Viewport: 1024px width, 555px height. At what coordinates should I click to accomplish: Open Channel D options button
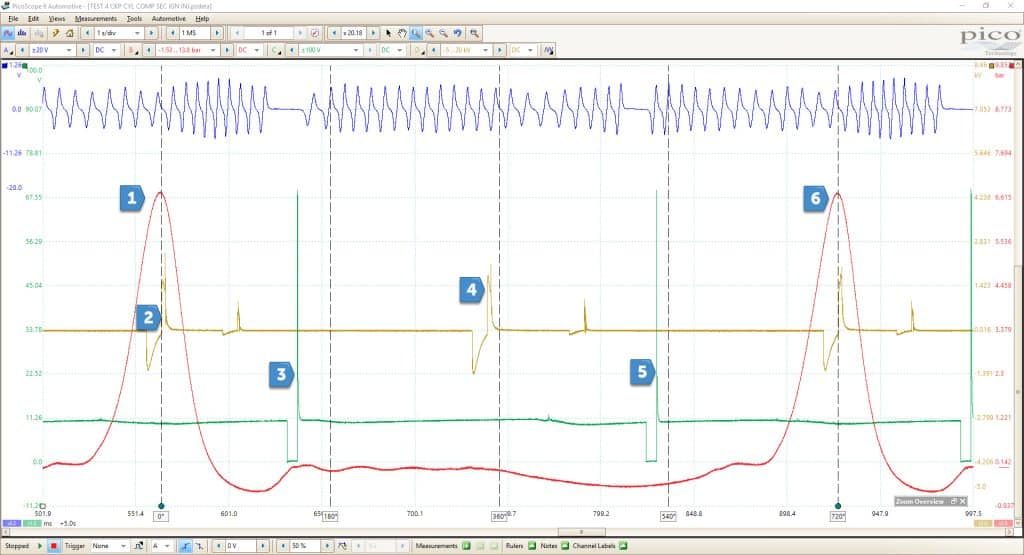(420, 50)
